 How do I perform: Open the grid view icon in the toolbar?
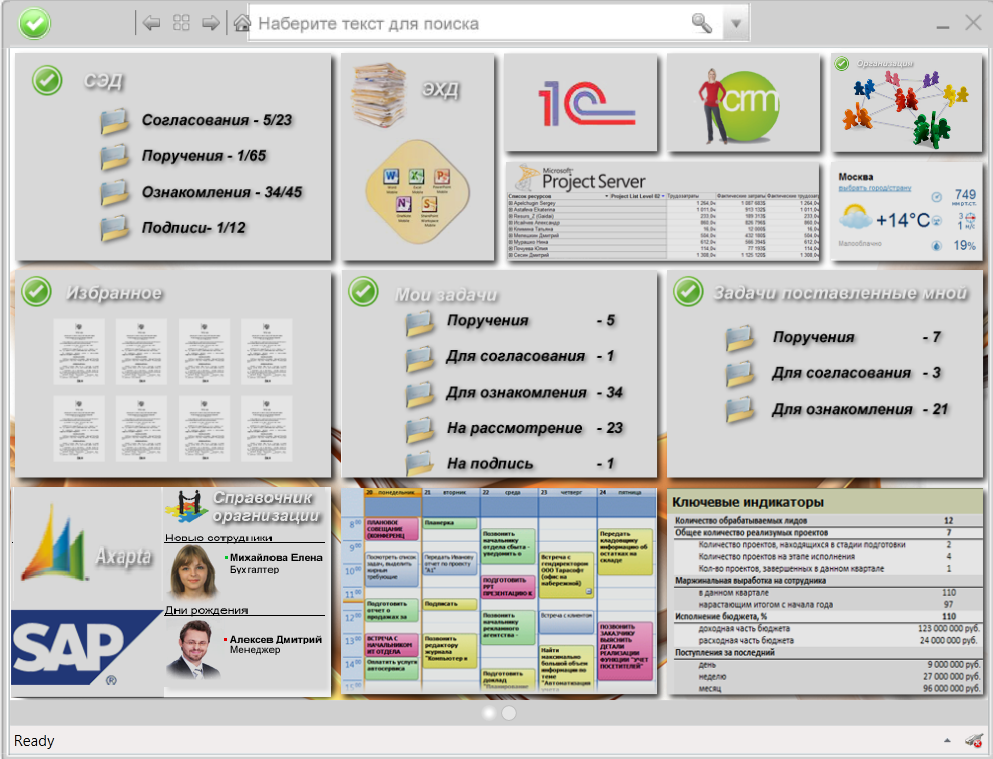coord(181,23)
